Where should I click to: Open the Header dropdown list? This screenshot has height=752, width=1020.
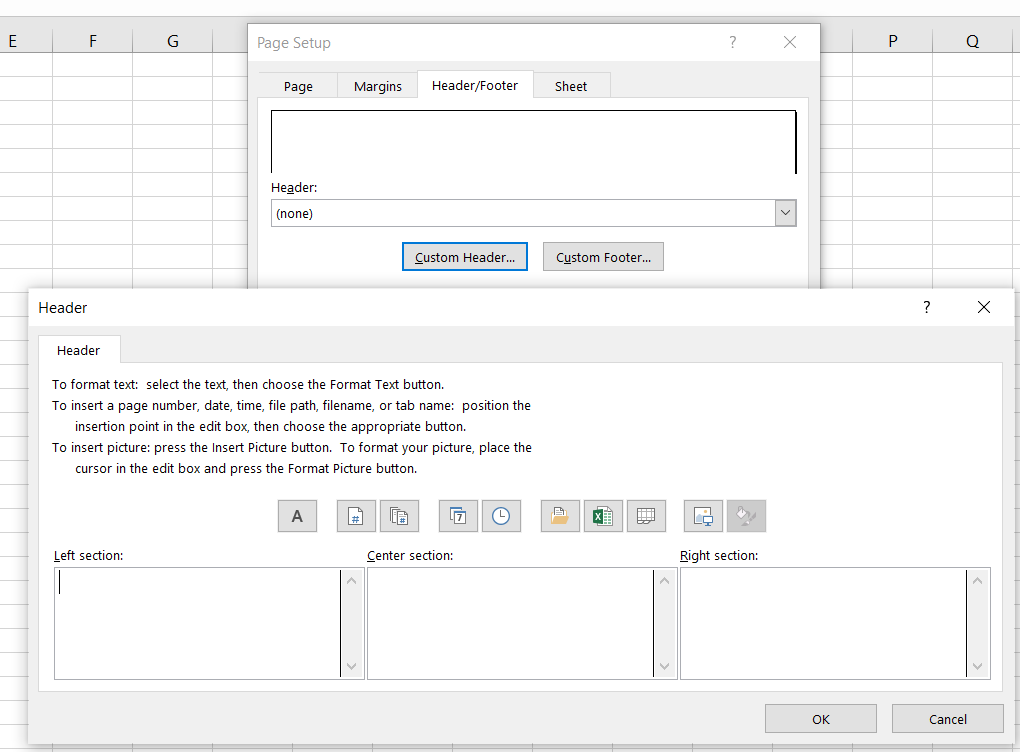pyautogui.click(x=785, y=213)
